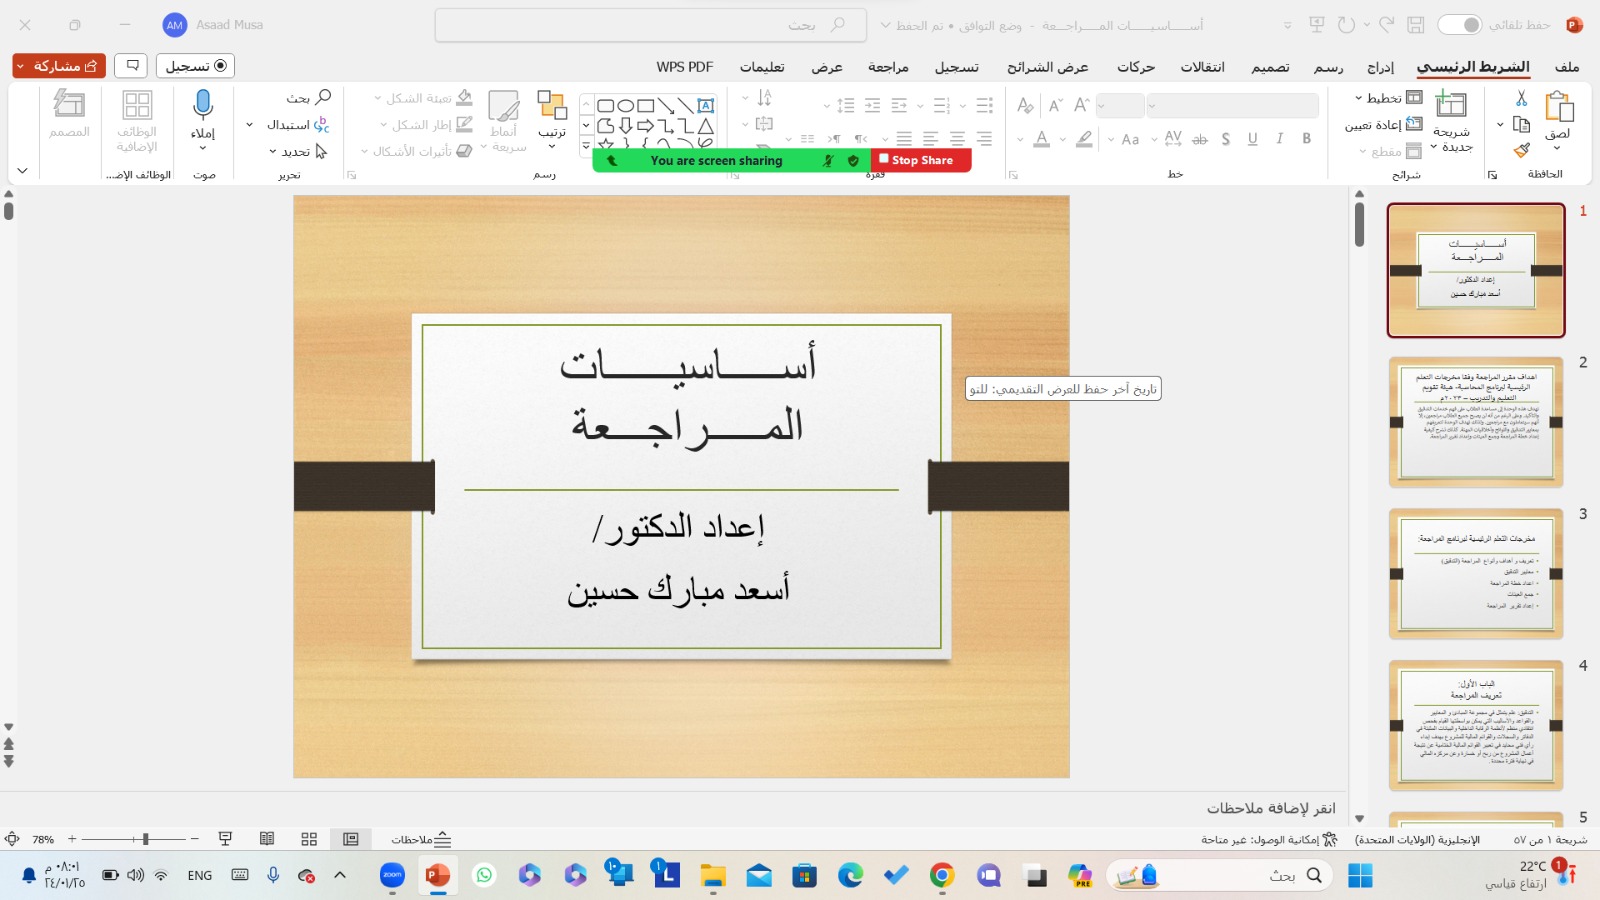Click the مشاركة Share button
The height and width of the screenshot is (900, 1600).
(x=57, y=65)
